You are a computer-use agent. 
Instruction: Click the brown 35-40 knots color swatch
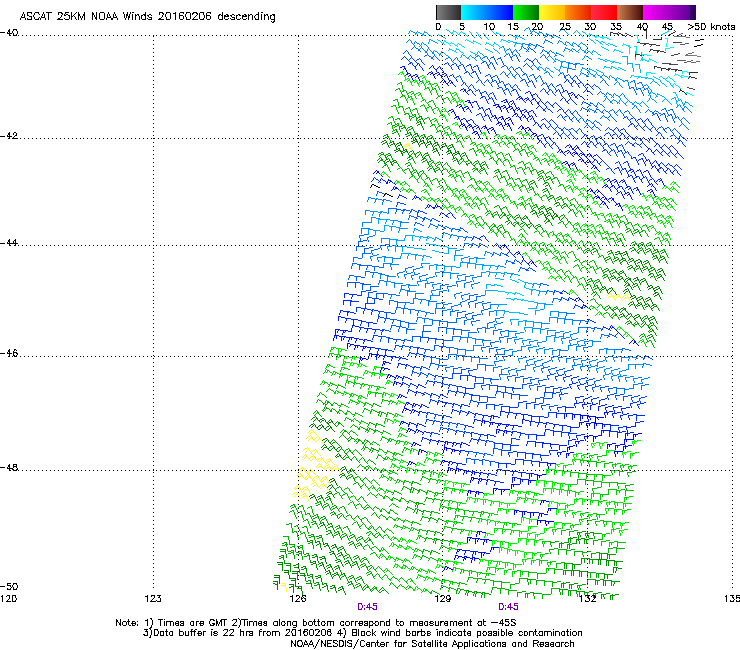[630, 12]
